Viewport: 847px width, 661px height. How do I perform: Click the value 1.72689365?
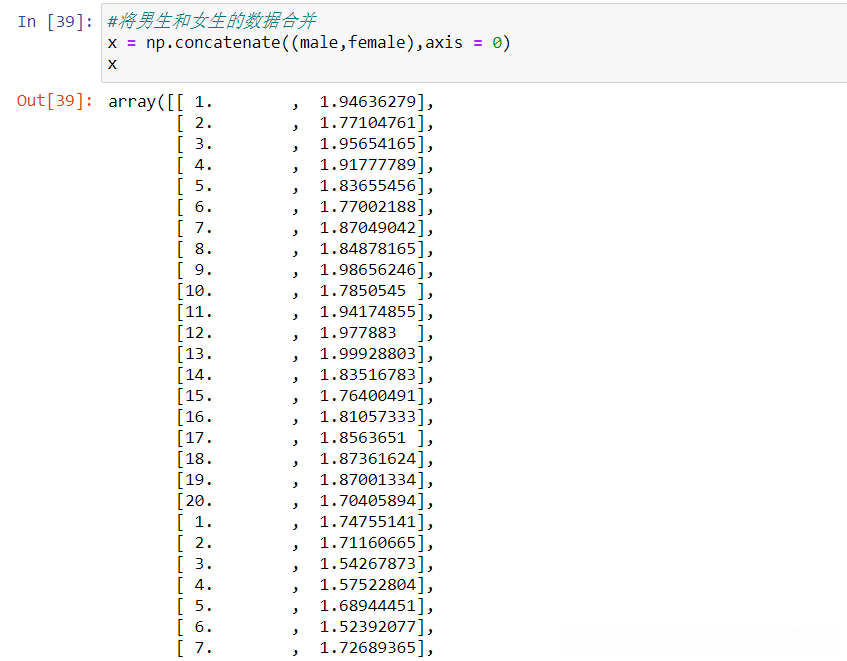pyautogui.click(x=368, y=648)
